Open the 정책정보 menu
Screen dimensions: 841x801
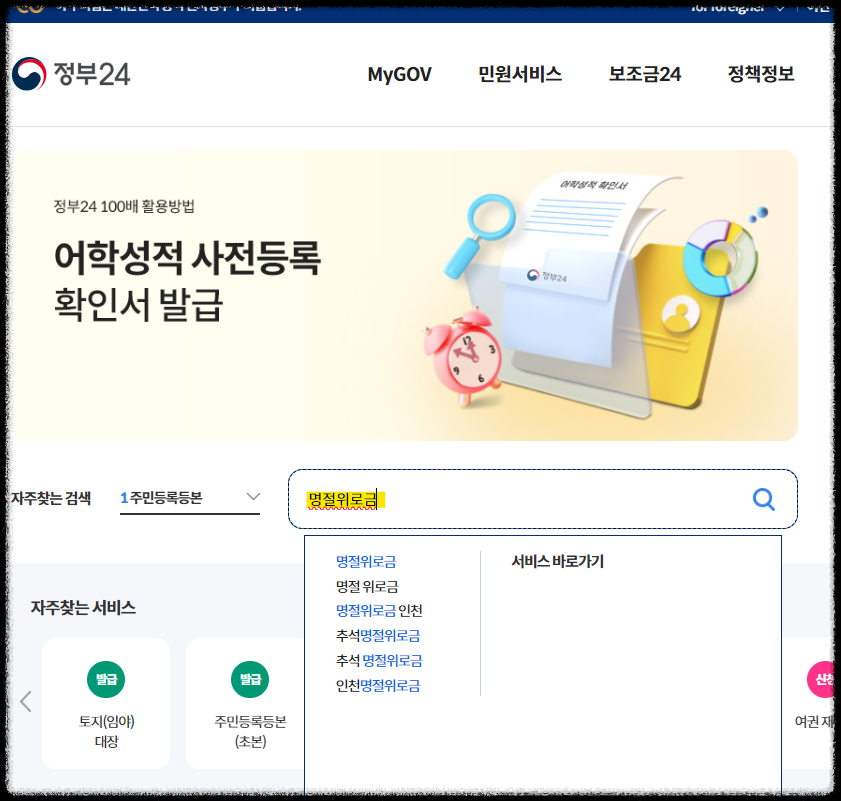pos(761,74)
